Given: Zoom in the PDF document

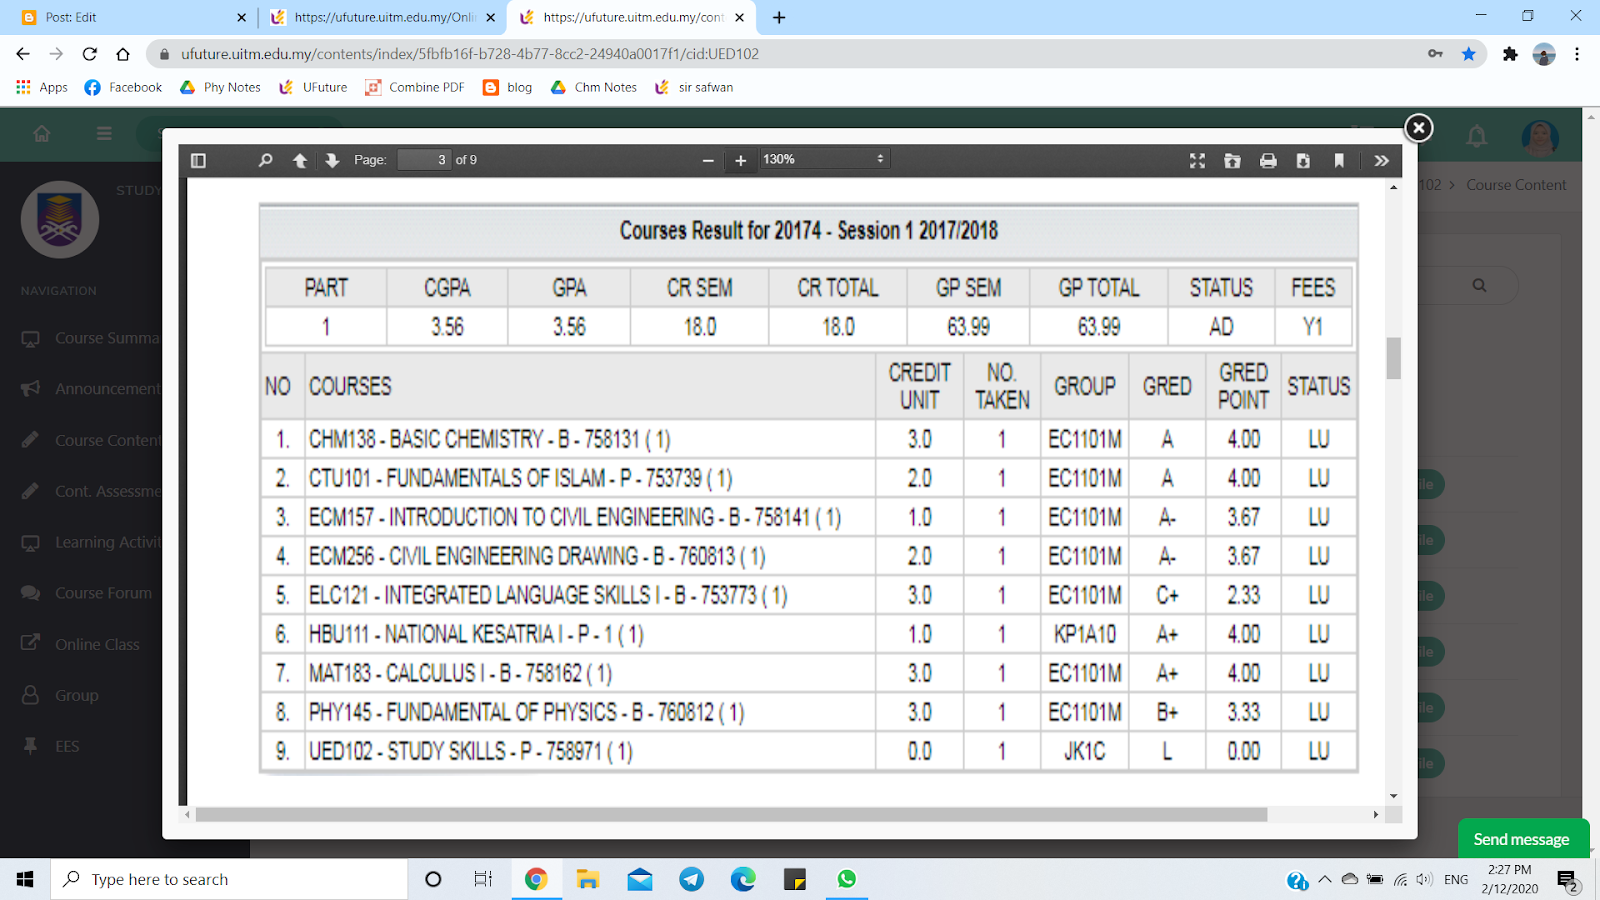Looking at the screenshot, I should [x=740, y=160].
